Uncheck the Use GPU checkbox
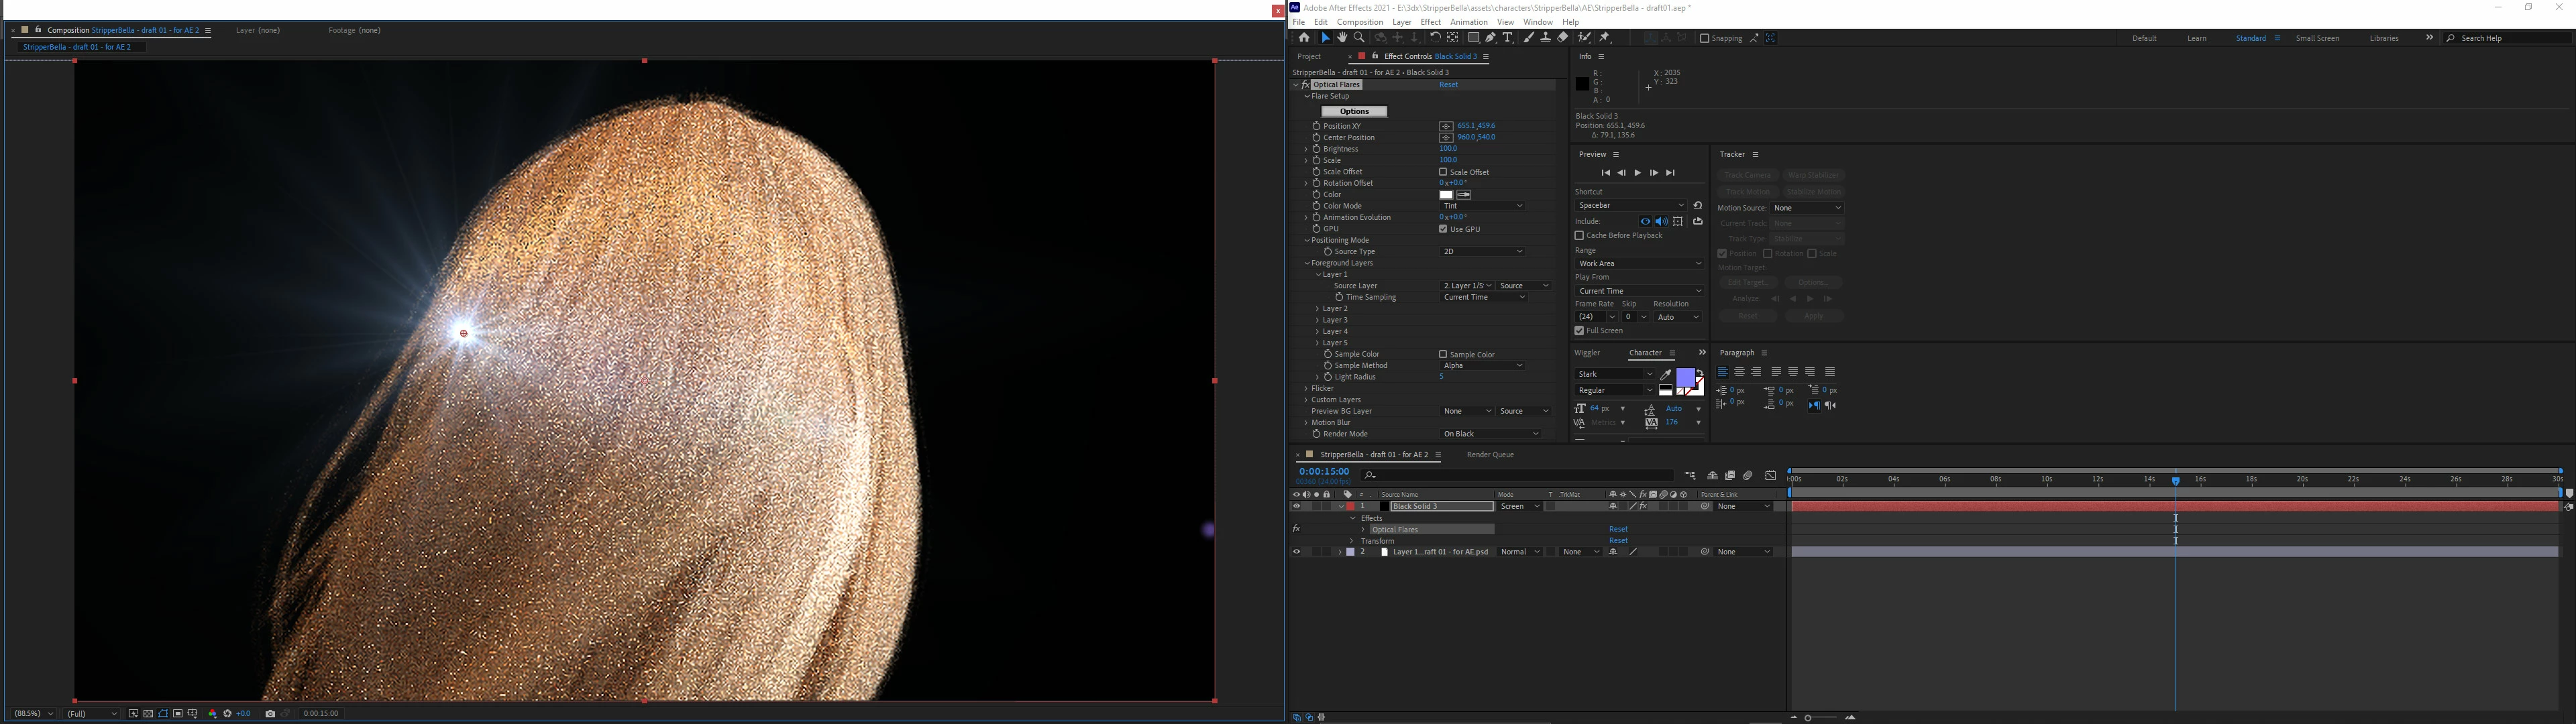The width and height of the screenshot is (2576, 724). click(1443, 229)
